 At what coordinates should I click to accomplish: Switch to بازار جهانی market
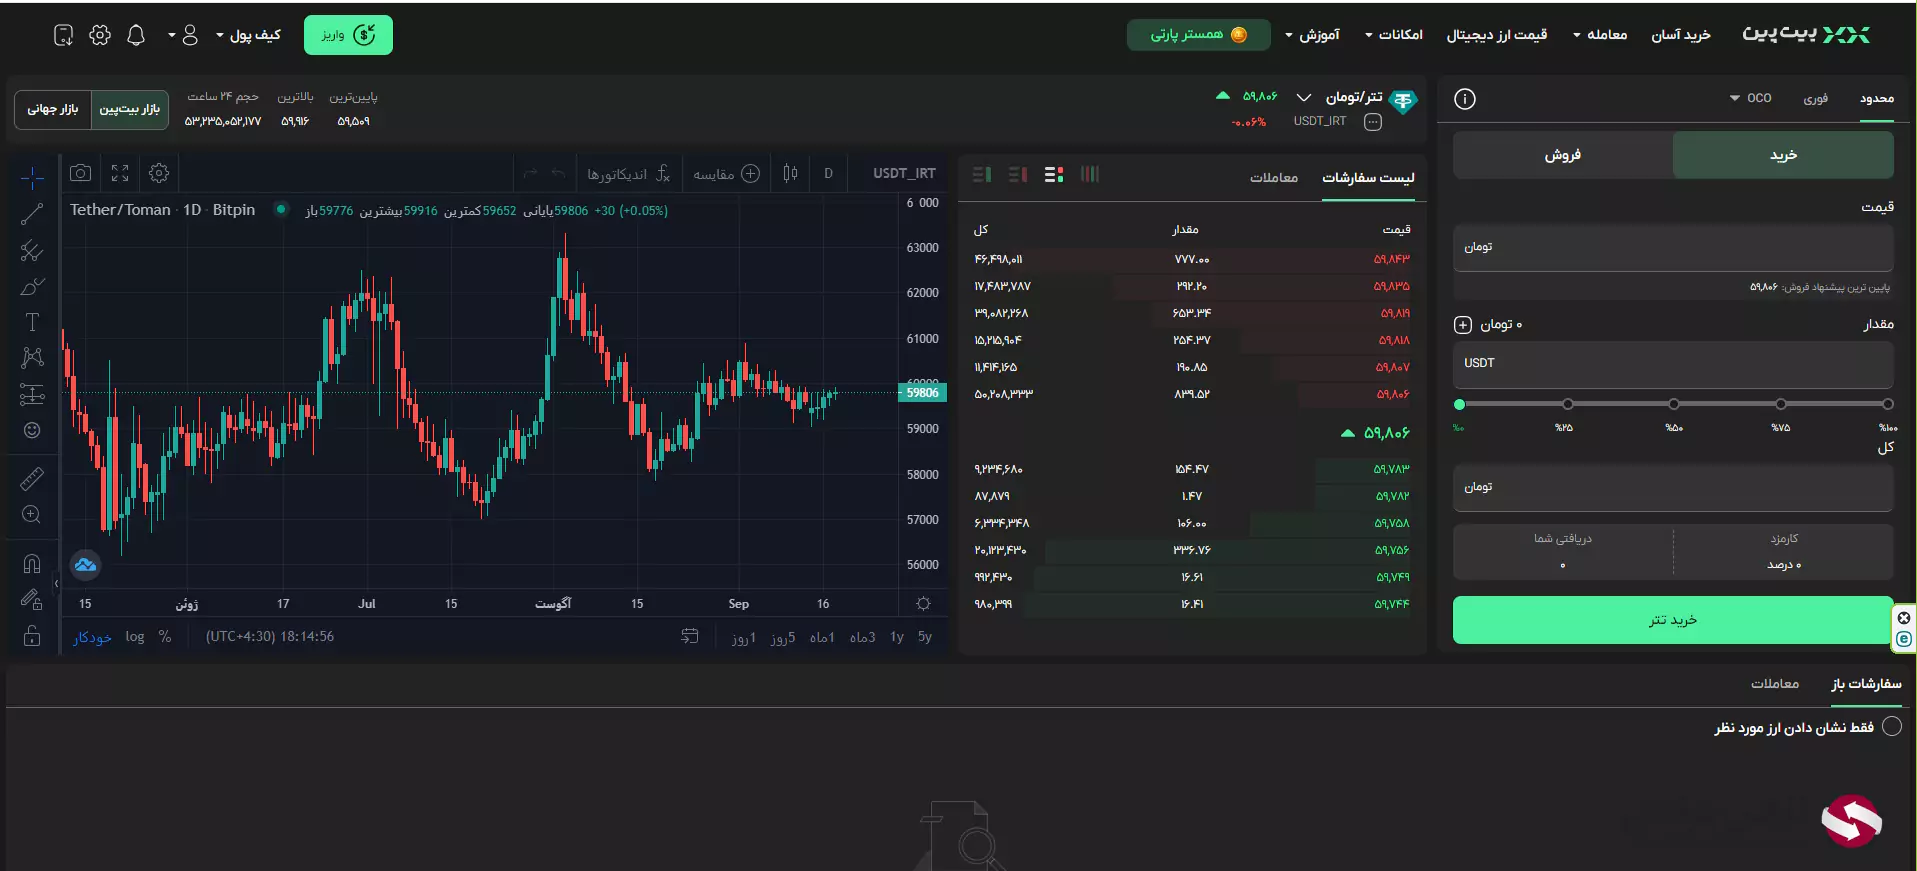tap(53, 109)
